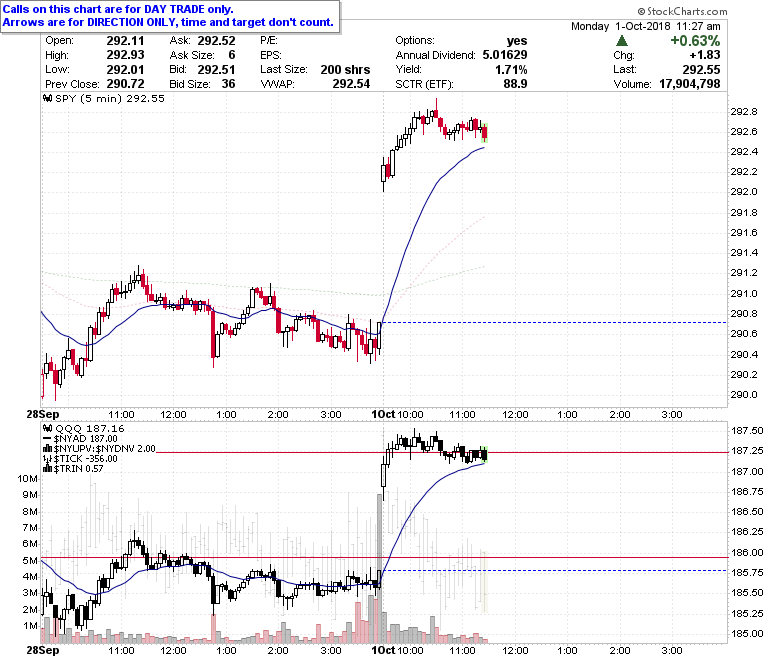Click the $TICK legend icon

(48, 459)
